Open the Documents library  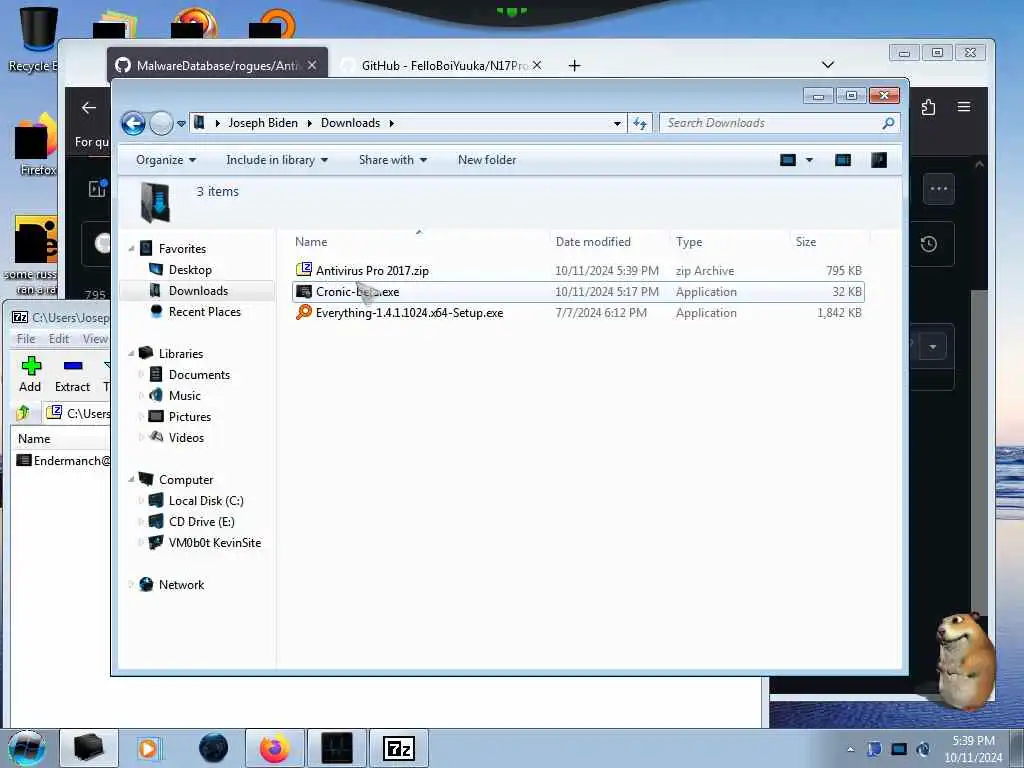pyautogui.click(x=199, y=375)
